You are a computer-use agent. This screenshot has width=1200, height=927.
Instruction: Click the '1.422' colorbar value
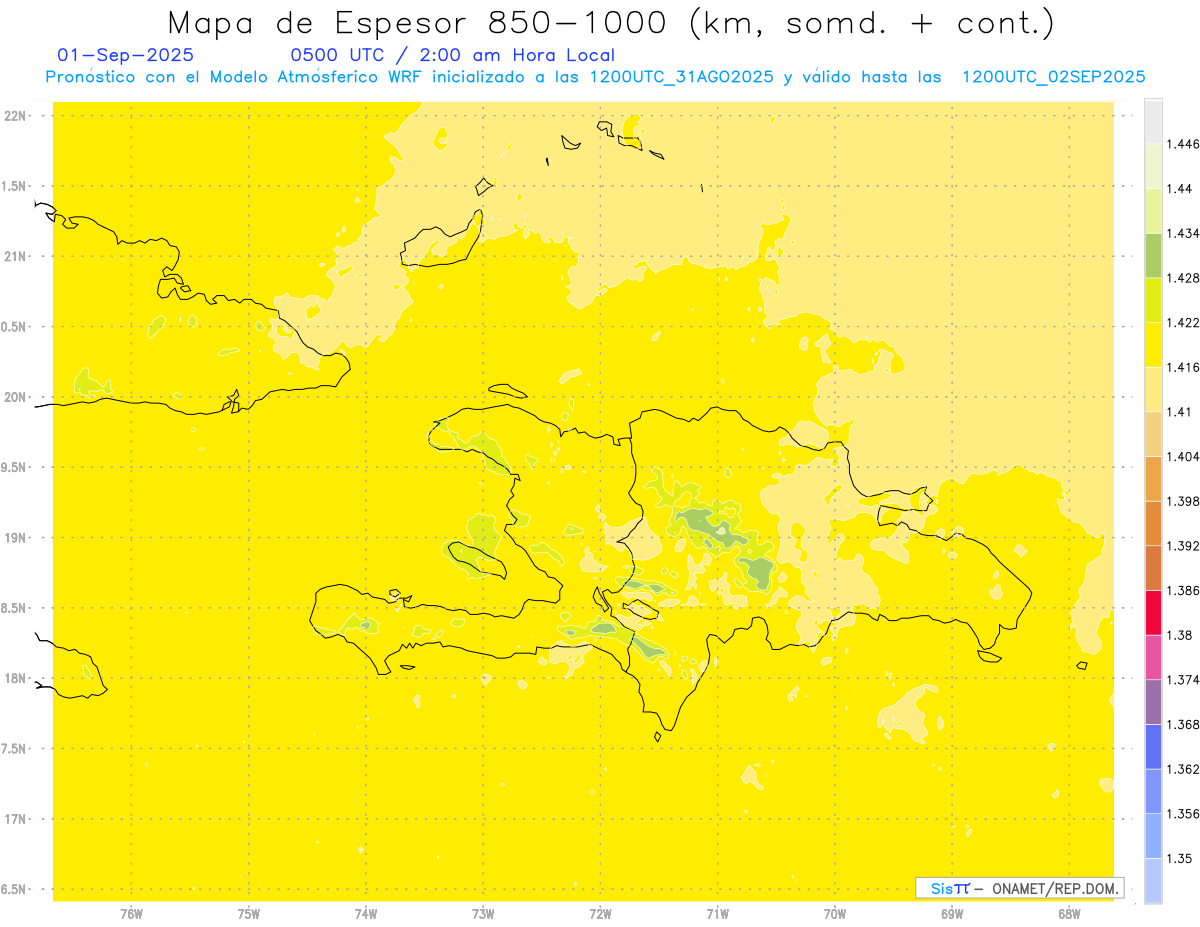tap(1184, 323)
